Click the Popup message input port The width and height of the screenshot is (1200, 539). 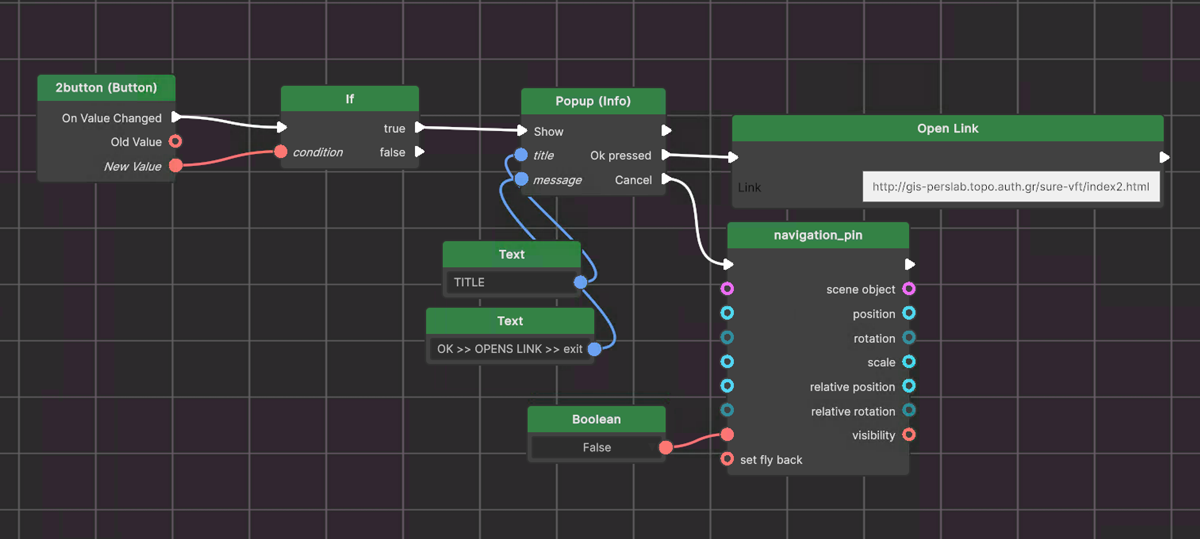tap(521, 180)
